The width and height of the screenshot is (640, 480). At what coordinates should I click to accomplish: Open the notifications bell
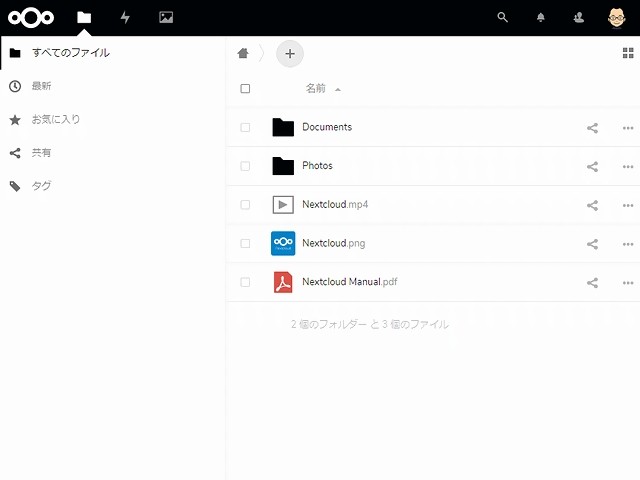[541, 17]
